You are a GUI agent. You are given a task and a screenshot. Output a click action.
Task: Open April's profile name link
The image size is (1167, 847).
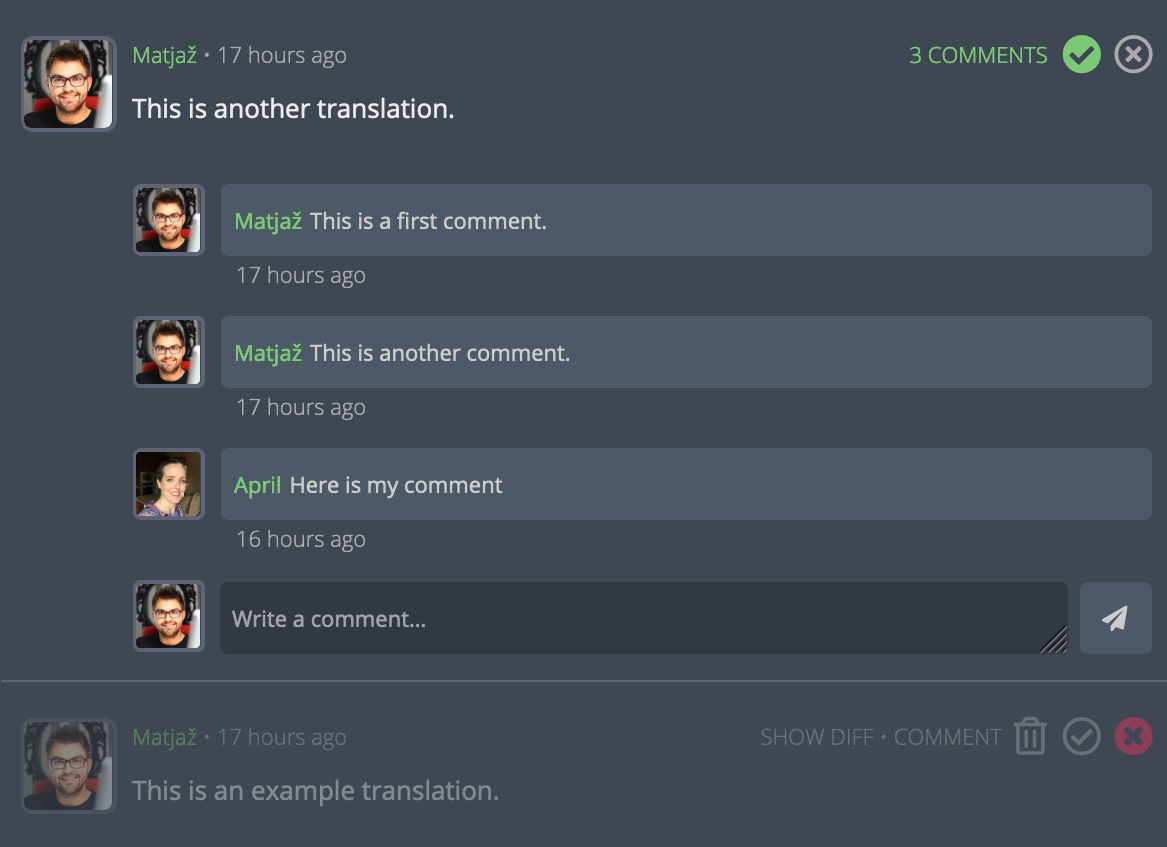click(x=257, y=486)
